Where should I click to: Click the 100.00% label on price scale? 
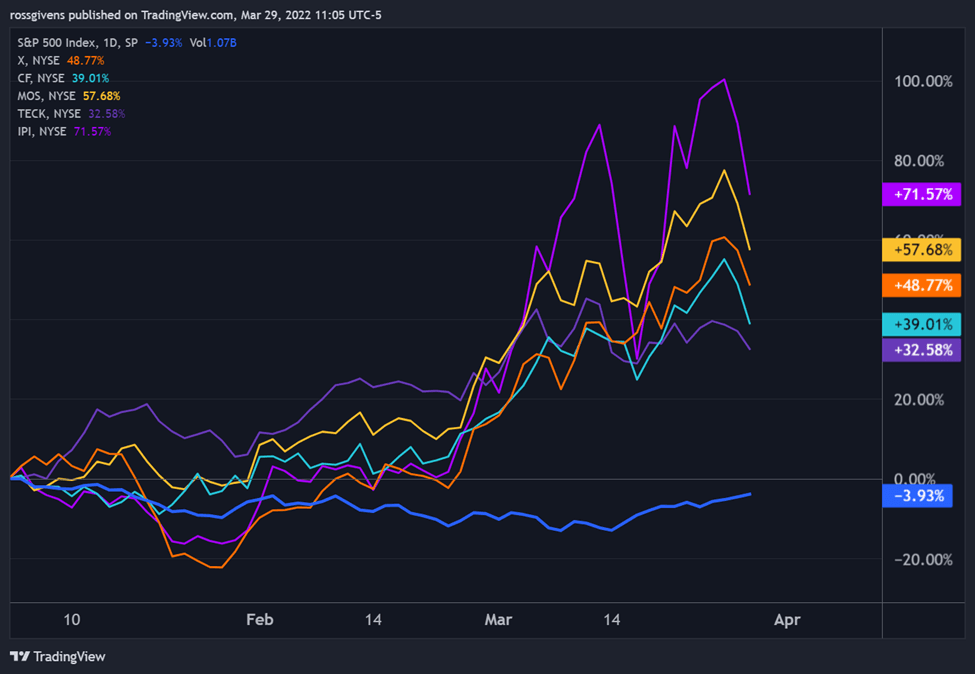tap(923, 81)
